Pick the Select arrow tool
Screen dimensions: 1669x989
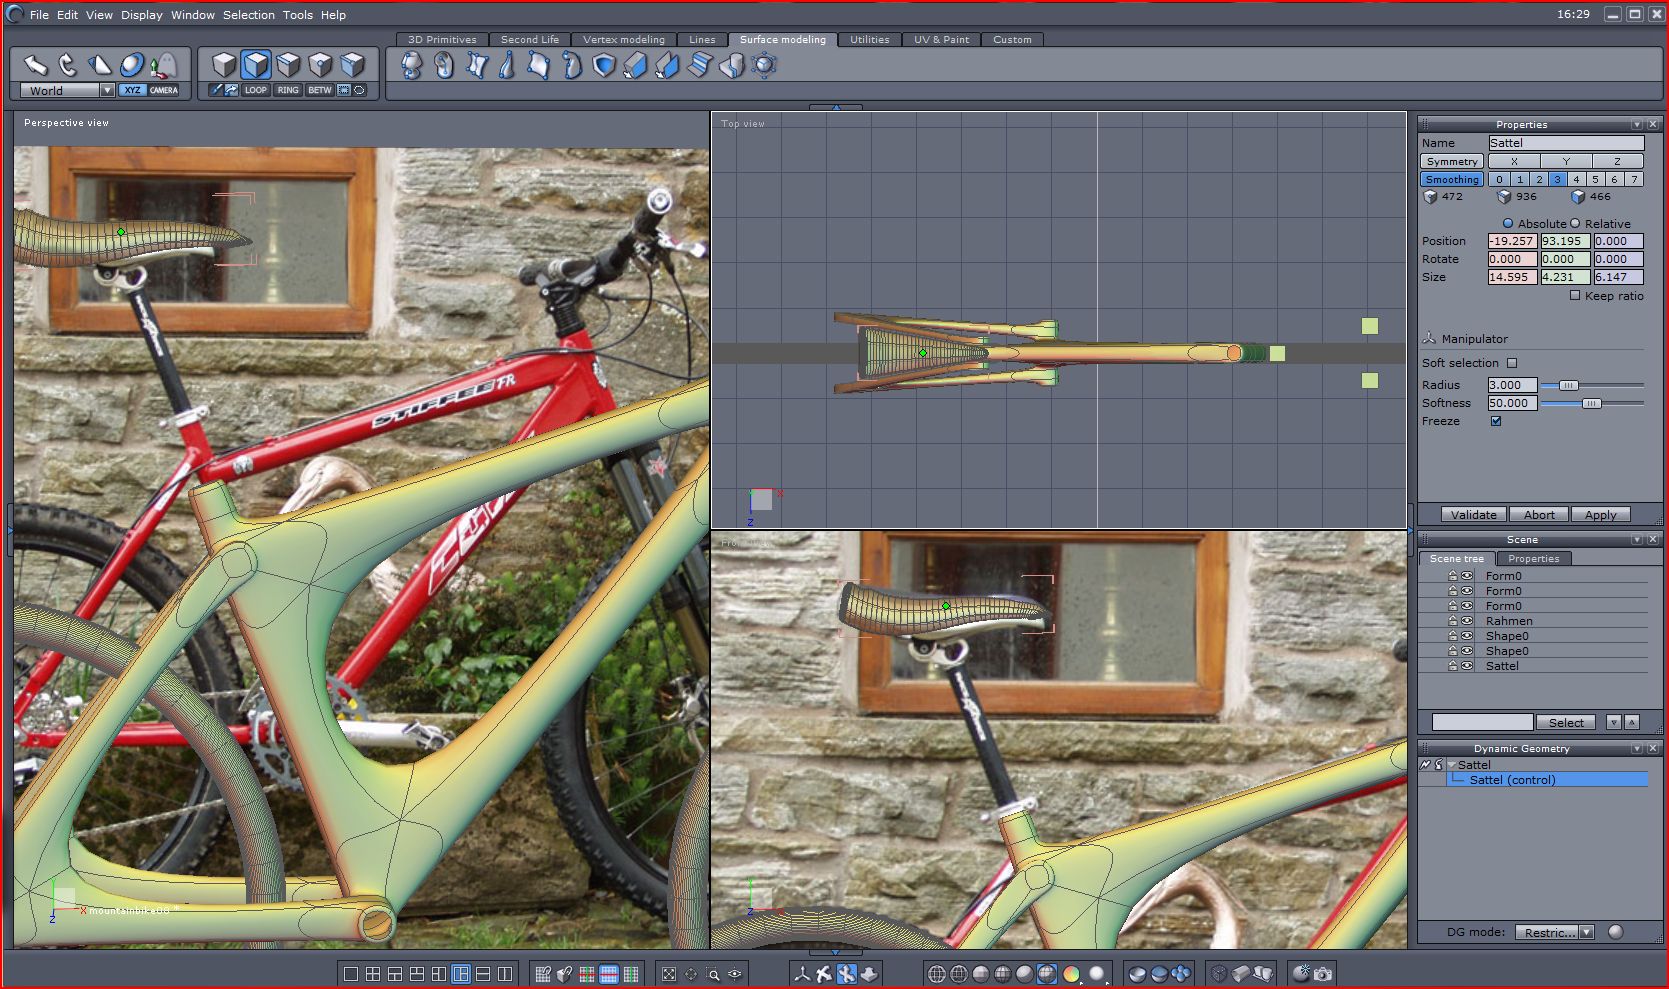36,65
